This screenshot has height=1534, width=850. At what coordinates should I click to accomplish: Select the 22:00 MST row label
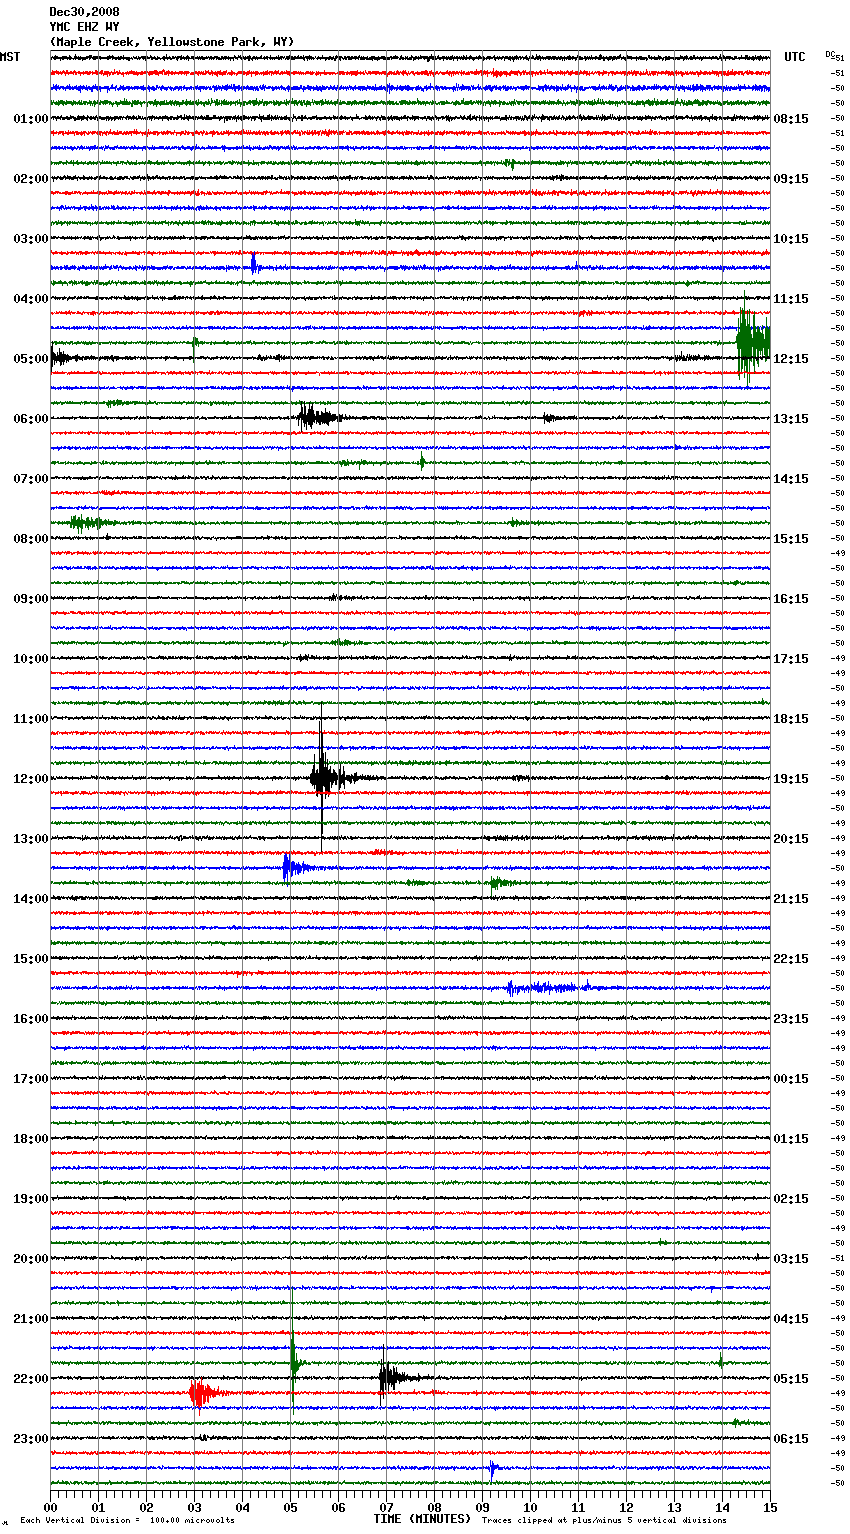(30, 1379)
